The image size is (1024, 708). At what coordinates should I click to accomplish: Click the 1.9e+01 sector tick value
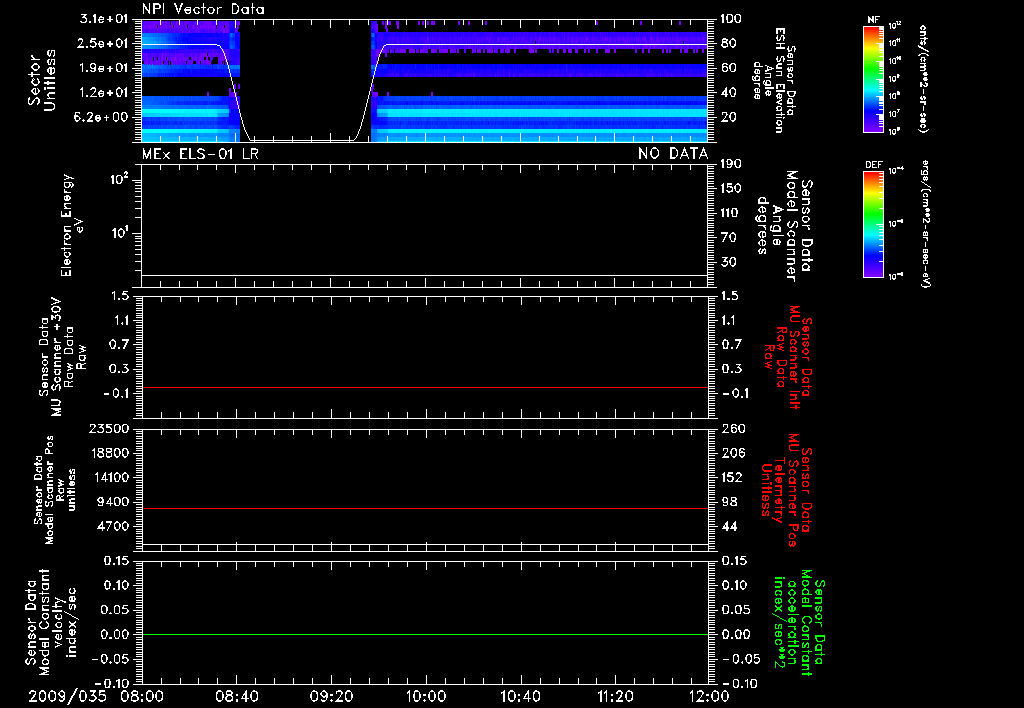[x=103, y=68]
